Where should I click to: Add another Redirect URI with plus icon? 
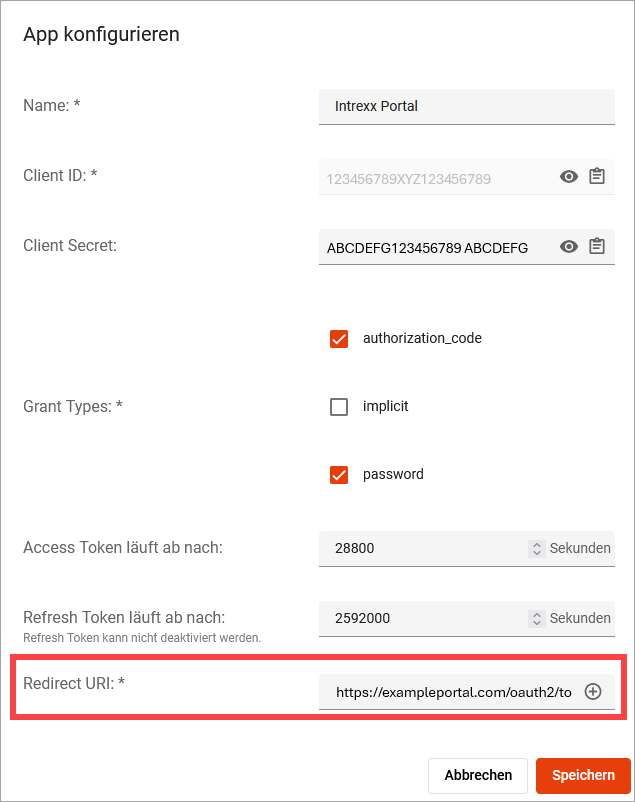593,692
